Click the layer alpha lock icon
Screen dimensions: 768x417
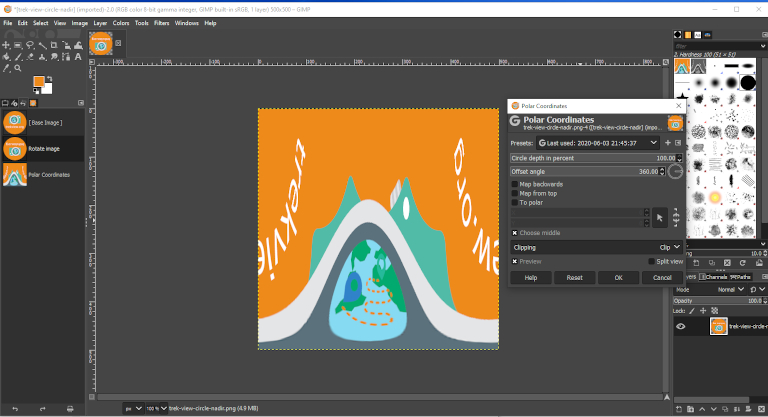pyautogui.click(x=715, y=311)
